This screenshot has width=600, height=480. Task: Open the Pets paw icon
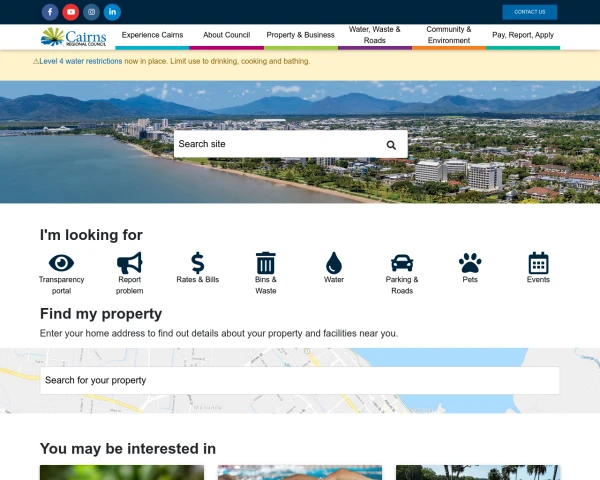[470, 263]
